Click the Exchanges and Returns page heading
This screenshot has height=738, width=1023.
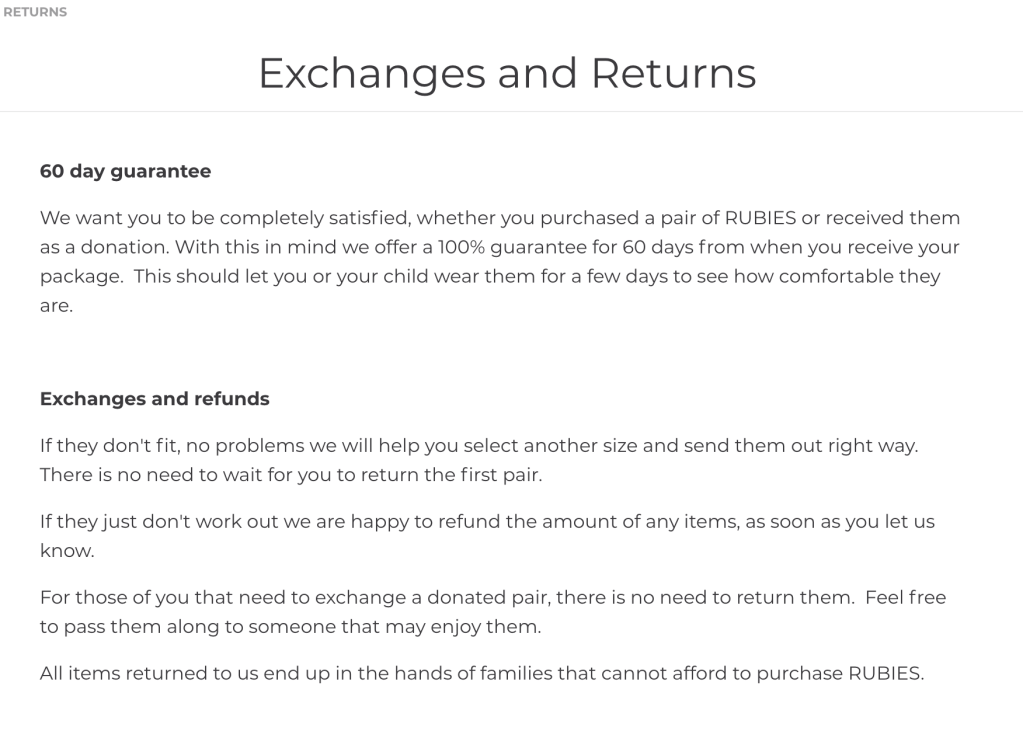tap(507, 74)
